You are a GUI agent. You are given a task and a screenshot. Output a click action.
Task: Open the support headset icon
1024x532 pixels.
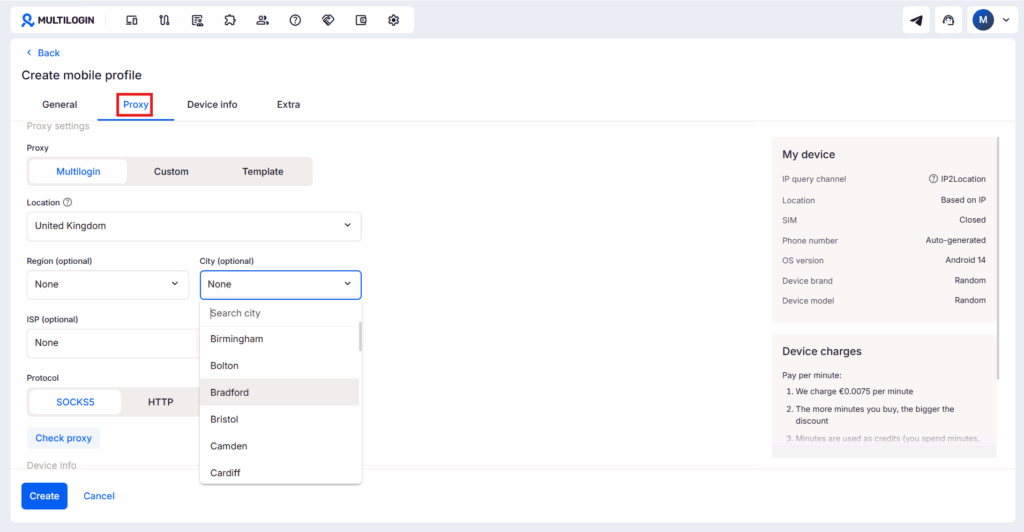[948, 20]
